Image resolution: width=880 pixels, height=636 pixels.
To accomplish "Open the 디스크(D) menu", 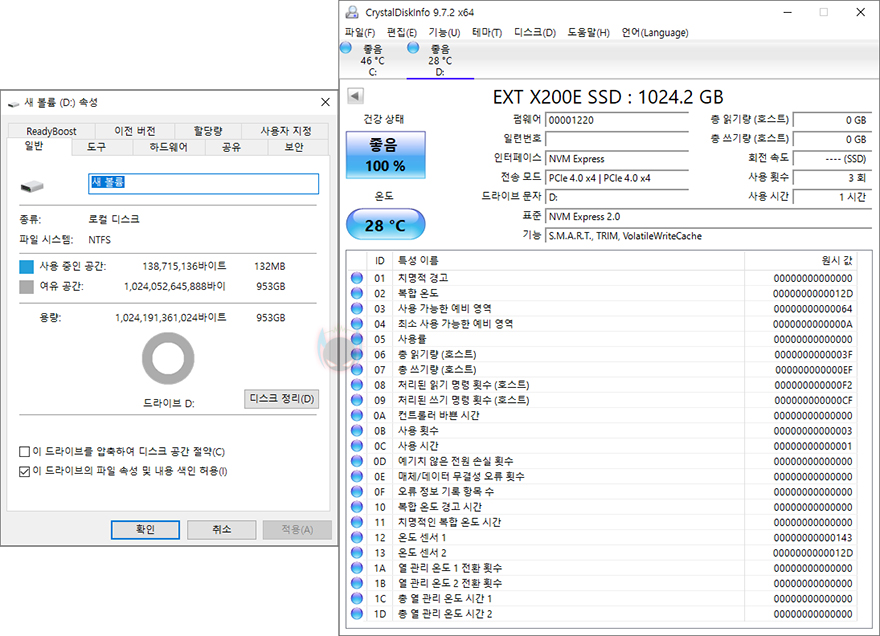I will (x=535, y=33).
